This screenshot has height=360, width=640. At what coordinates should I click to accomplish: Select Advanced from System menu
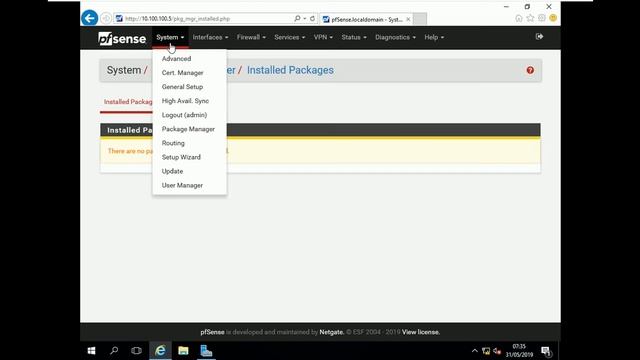coord(176,59)
